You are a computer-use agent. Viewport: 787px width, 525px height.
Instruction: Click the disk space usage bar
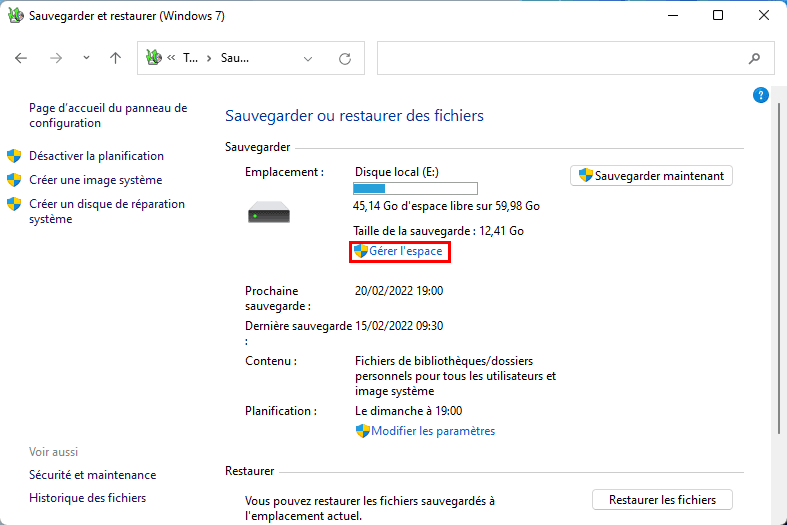click(x=415, y=189)
